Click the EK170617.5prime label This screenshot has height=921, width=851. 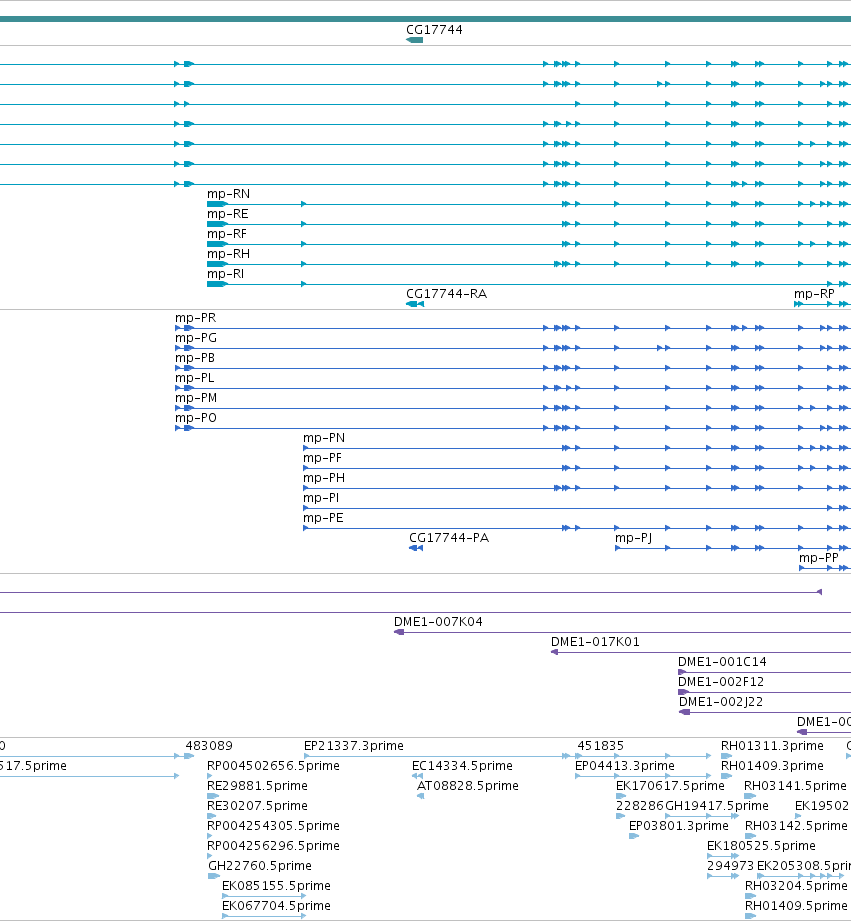pos(670,785)
